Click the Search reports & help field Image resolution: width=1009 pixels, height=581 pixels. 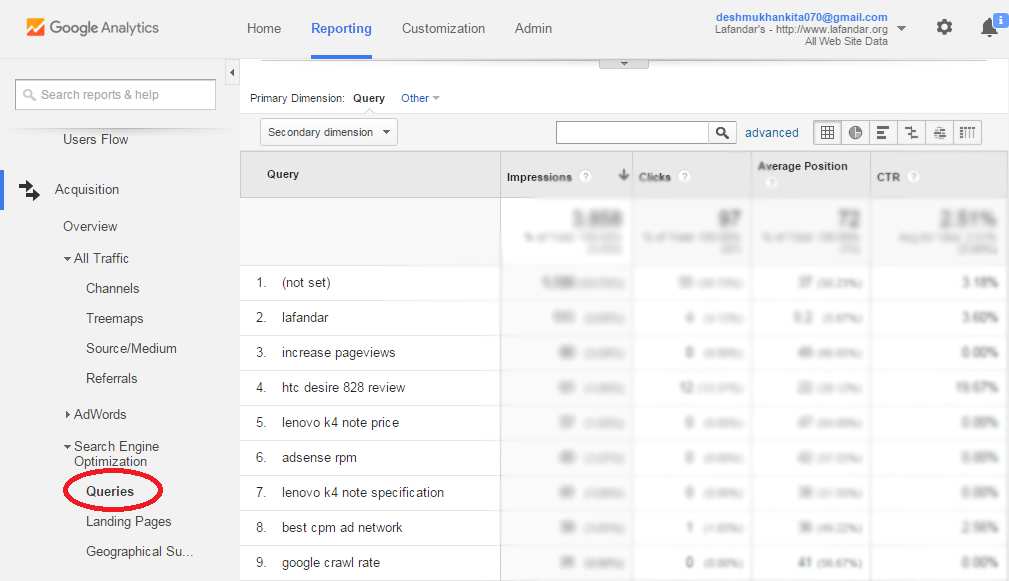pos(115,95)
